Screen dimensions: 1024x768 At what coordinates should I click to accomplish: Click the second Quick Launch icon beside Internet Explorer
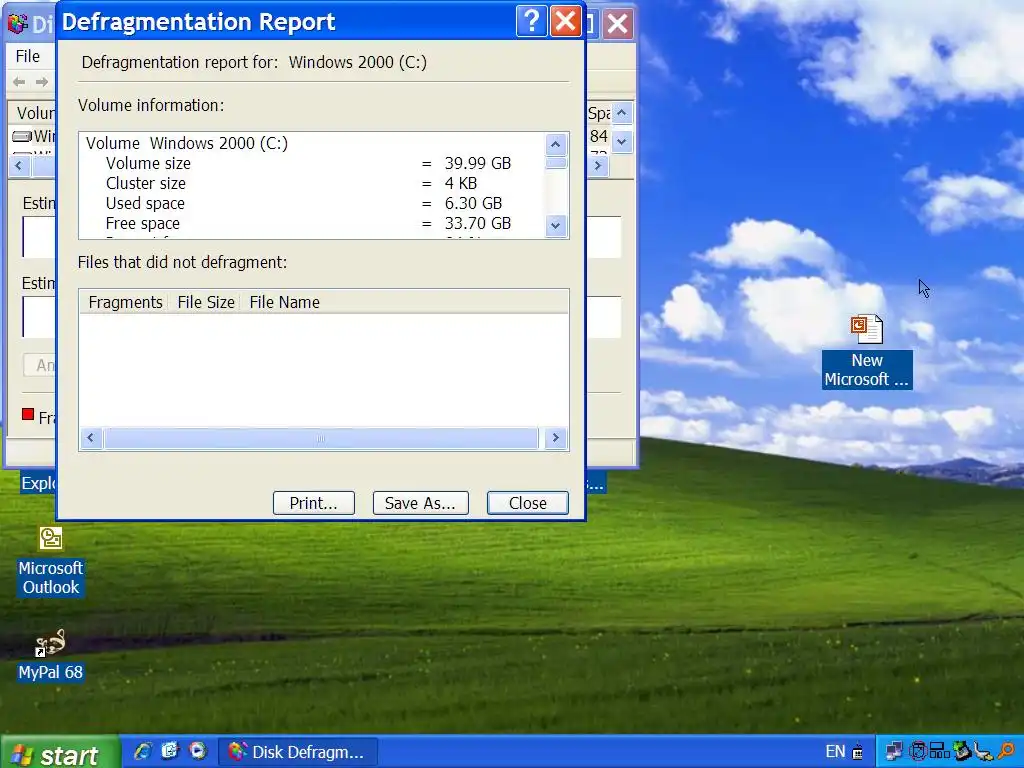click(x=170, y=752)
